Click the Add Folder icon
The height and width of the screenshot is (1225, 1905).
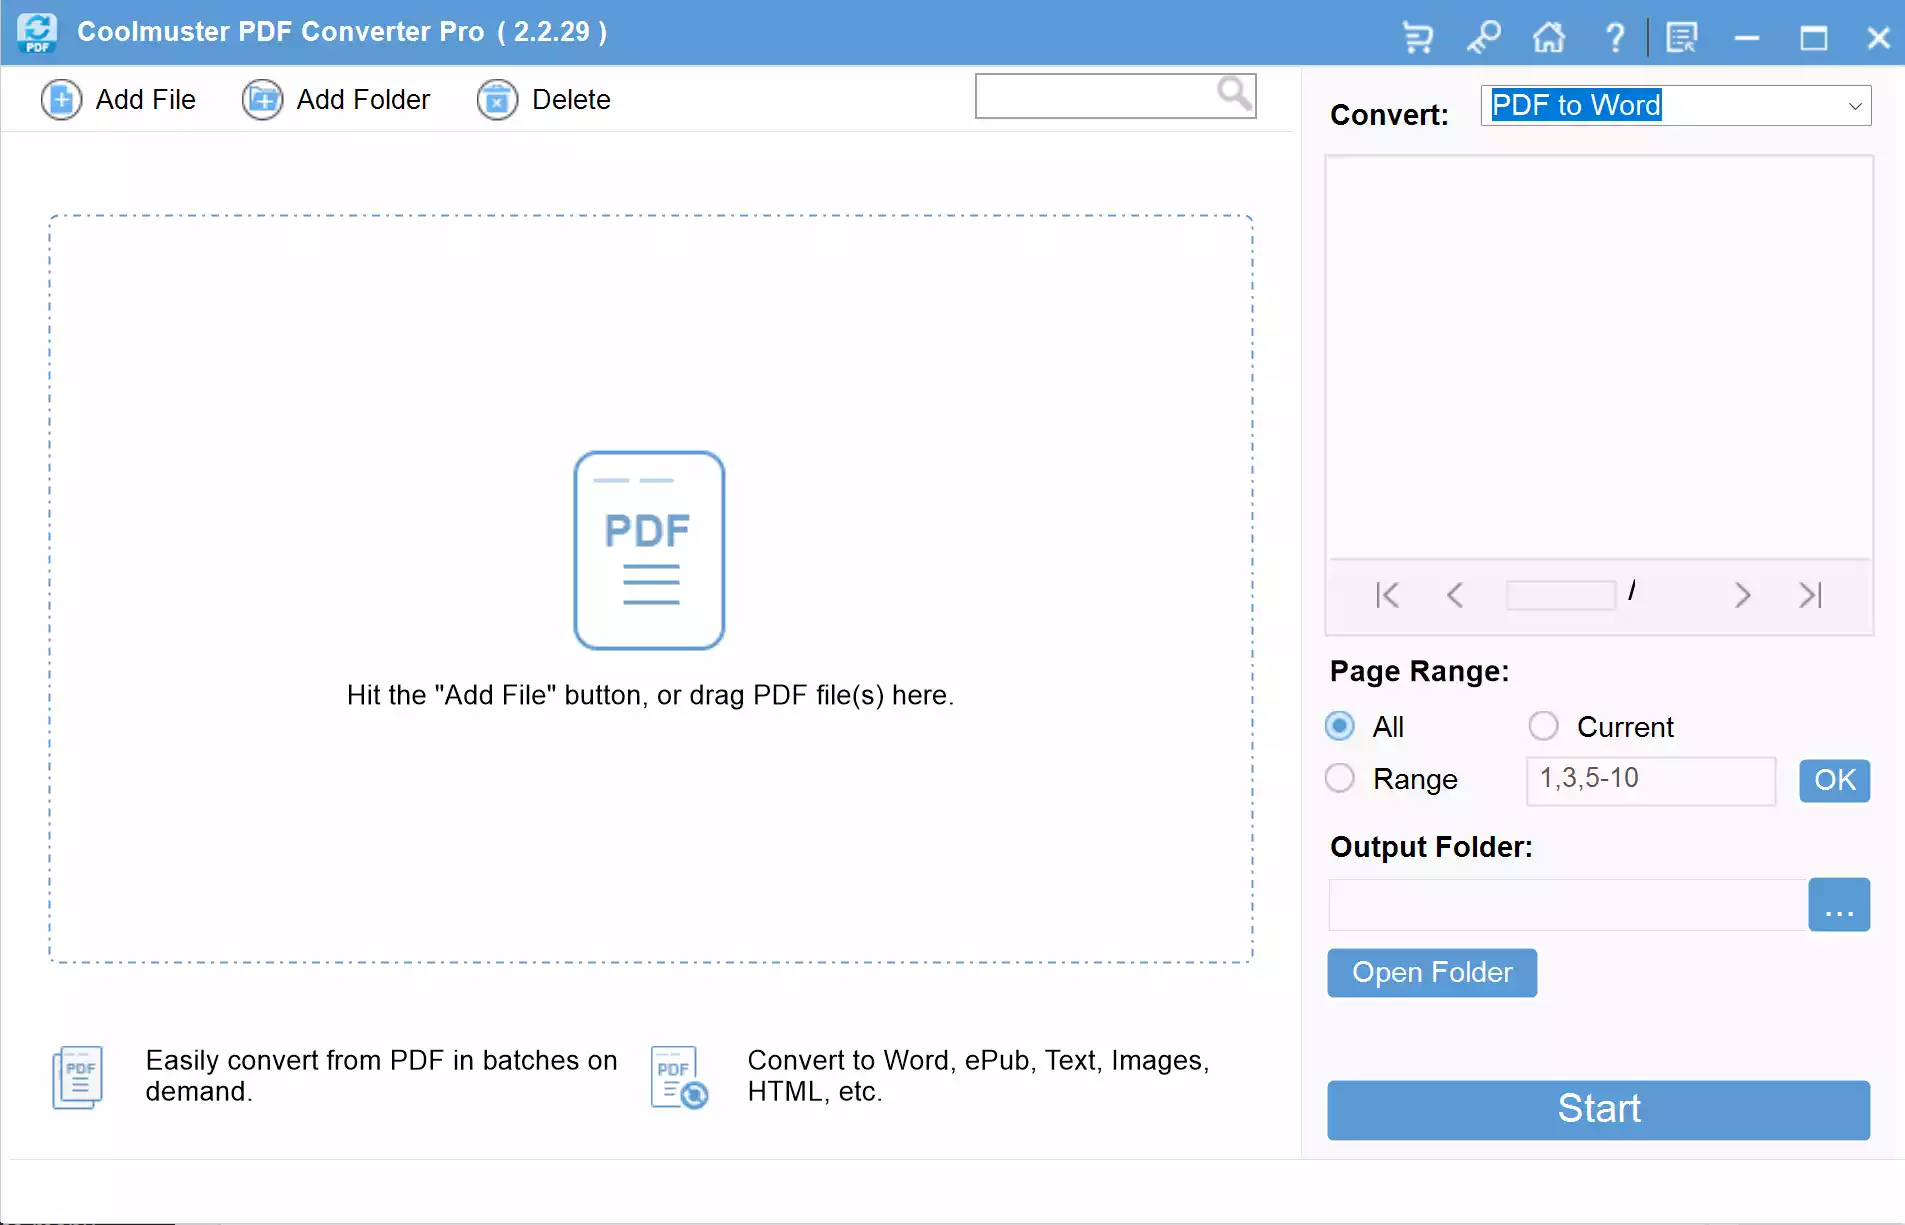point(262,100)
